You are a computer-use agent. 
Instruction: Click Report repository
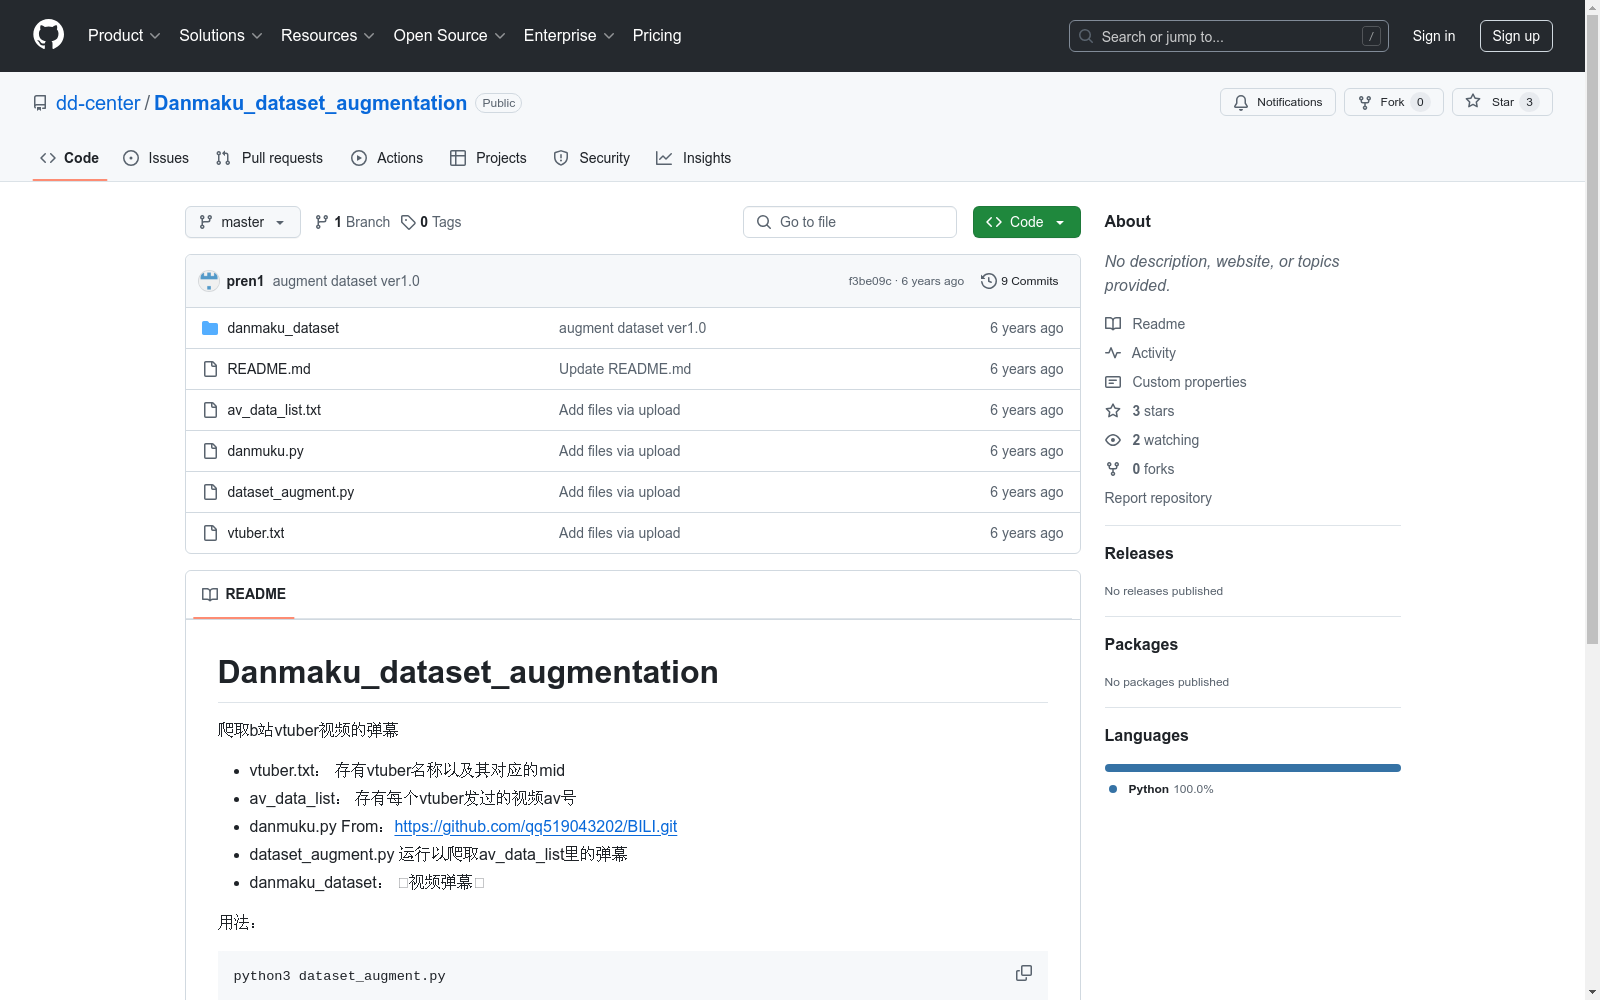[x=1158, y=498]
